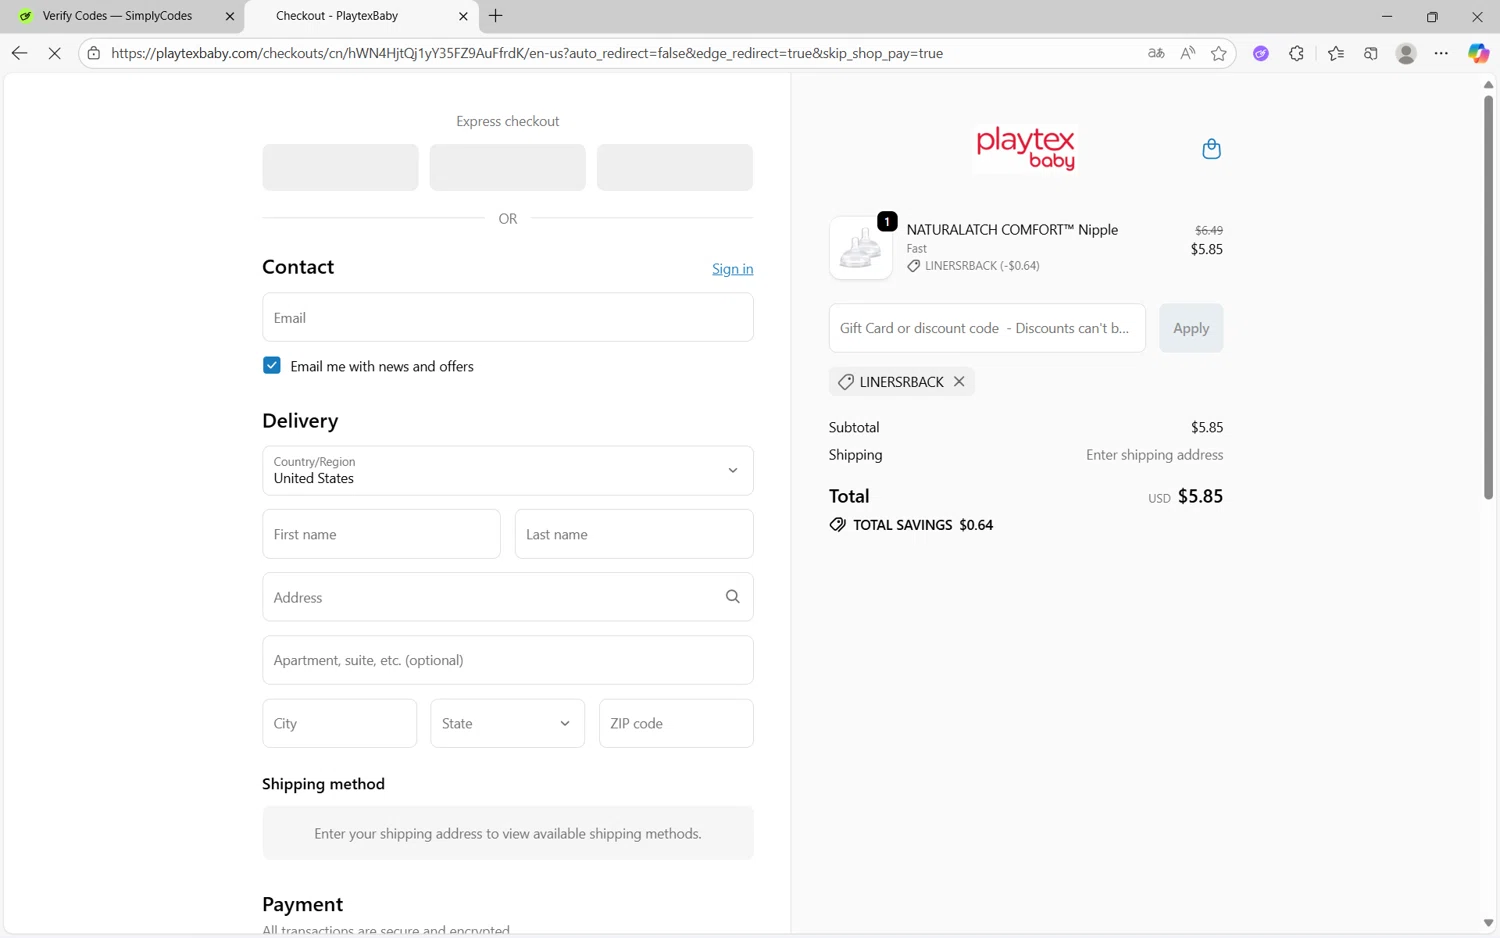Screen dimensions: 1500x938
Task: Focus the City field
Action: click(339, 723)
